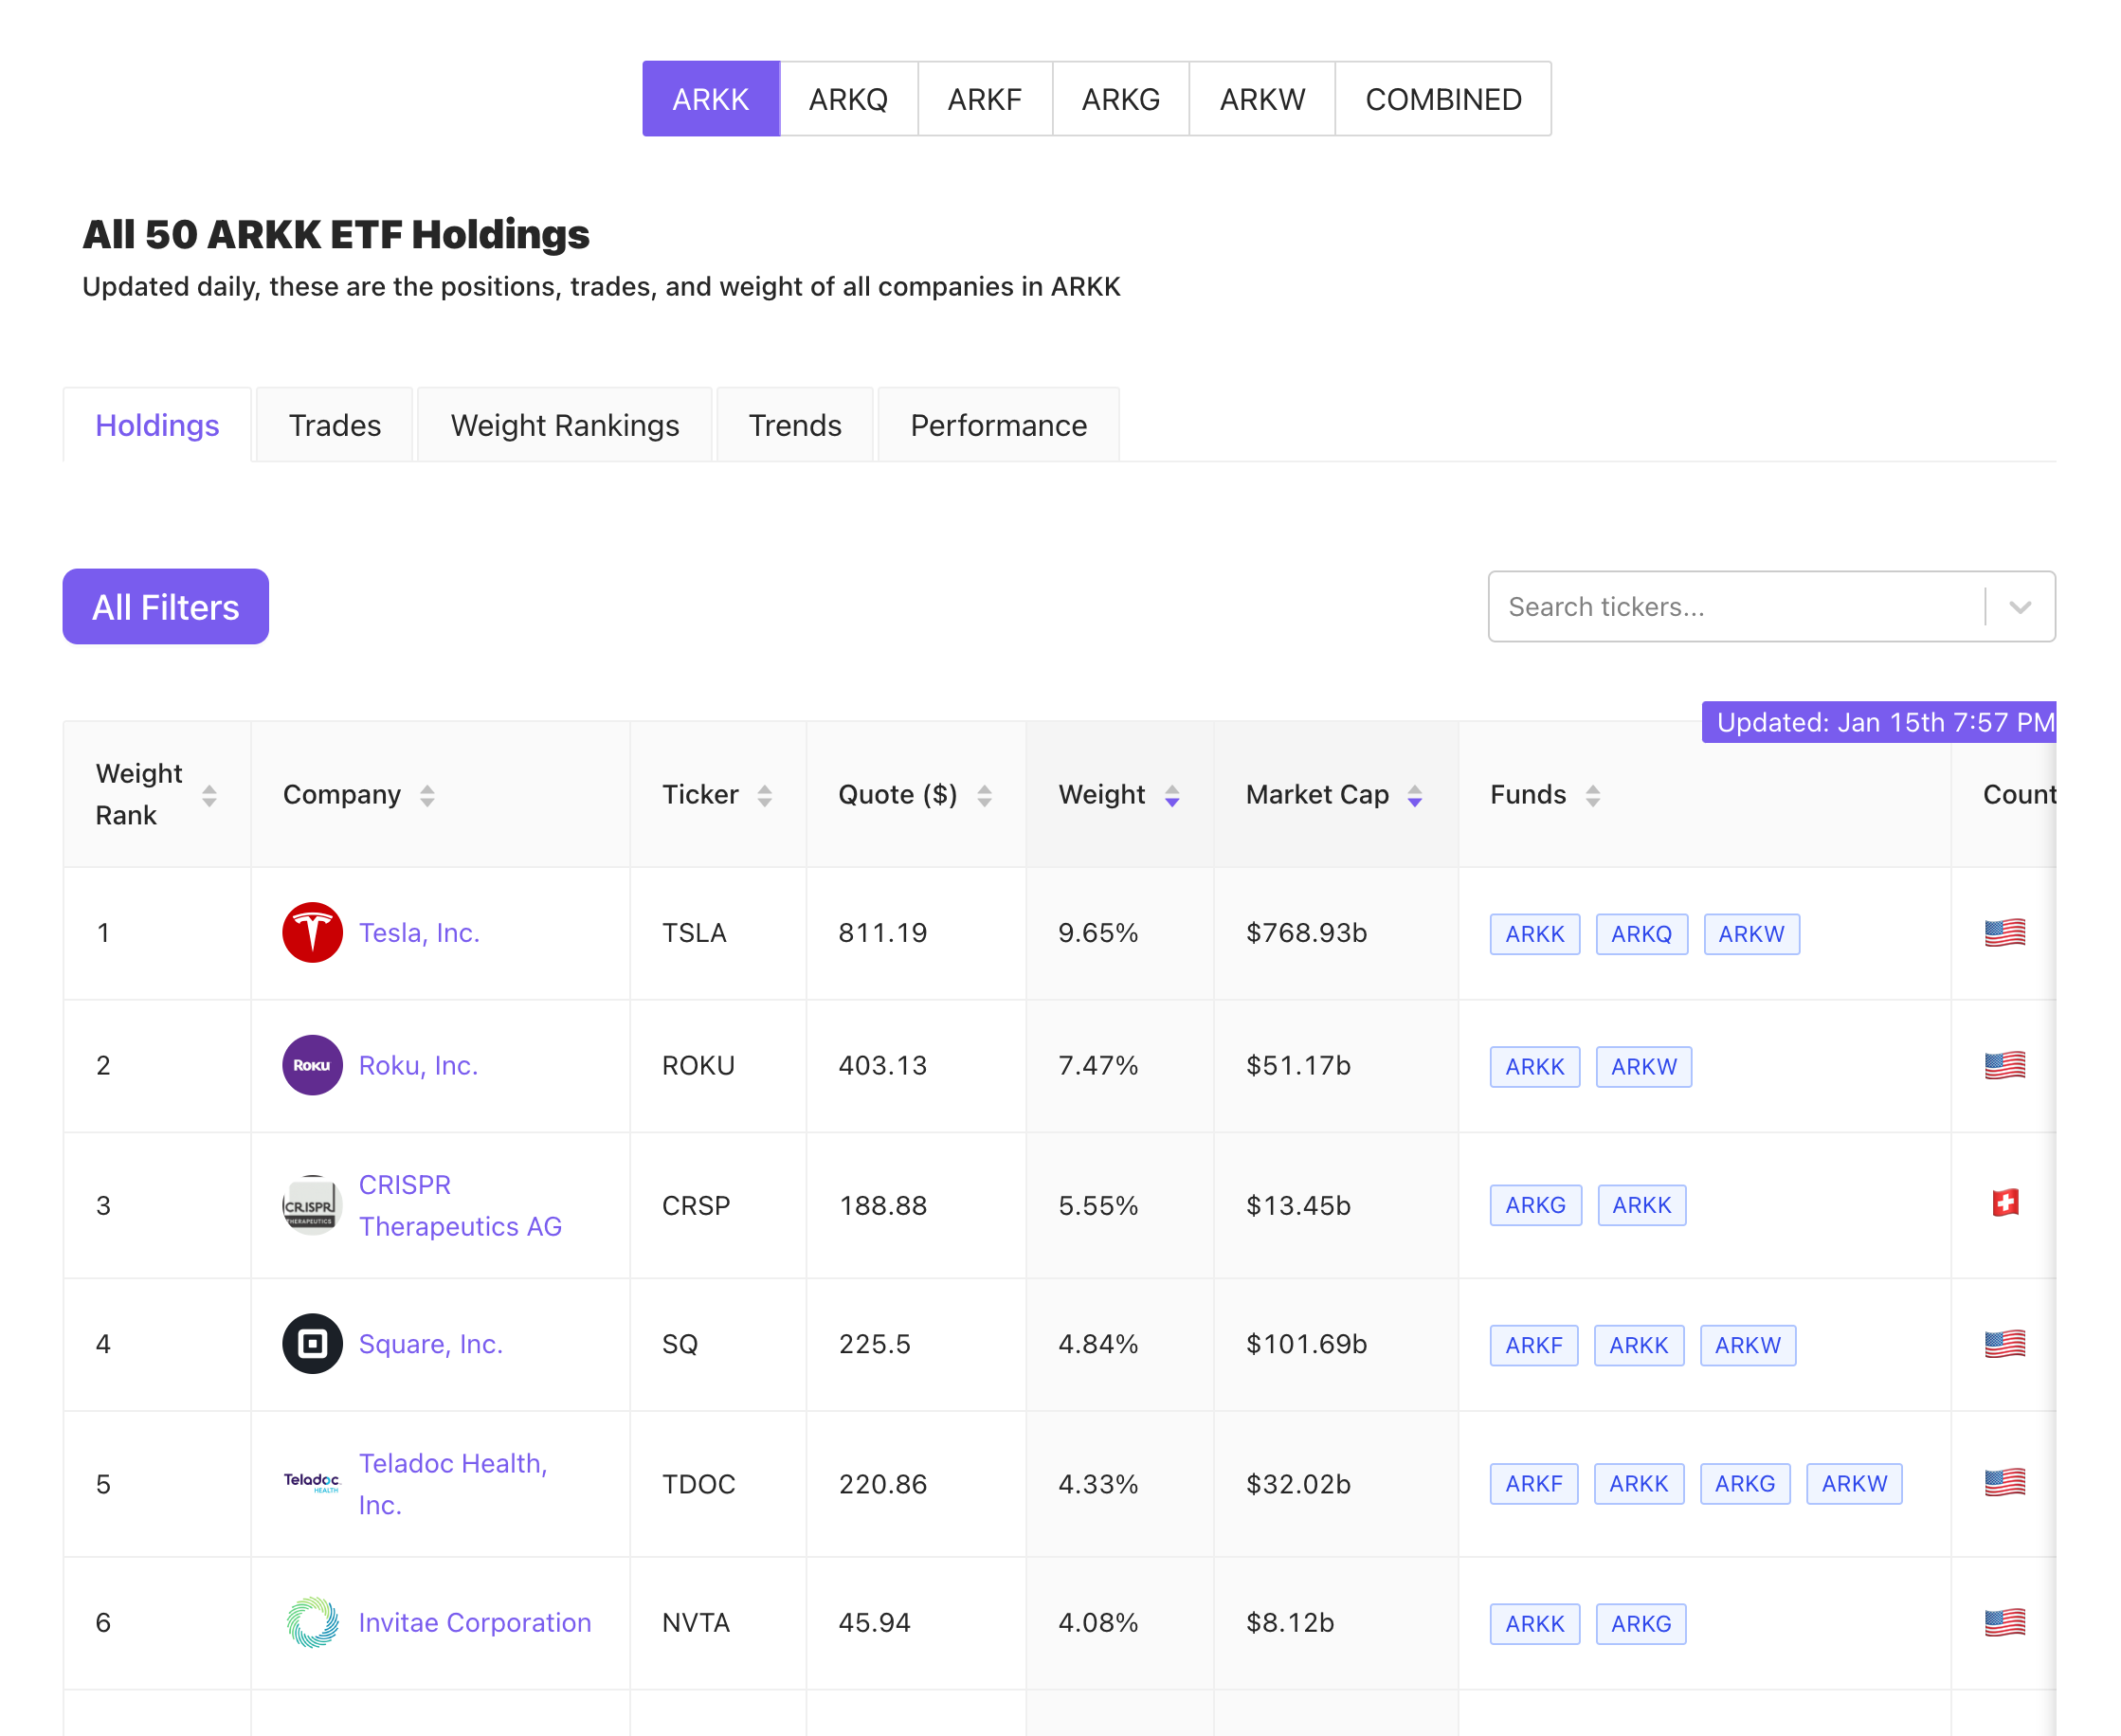2121x1736 pixels.
Task: Click the Square logo icon
Action: tap(312, 1343)
